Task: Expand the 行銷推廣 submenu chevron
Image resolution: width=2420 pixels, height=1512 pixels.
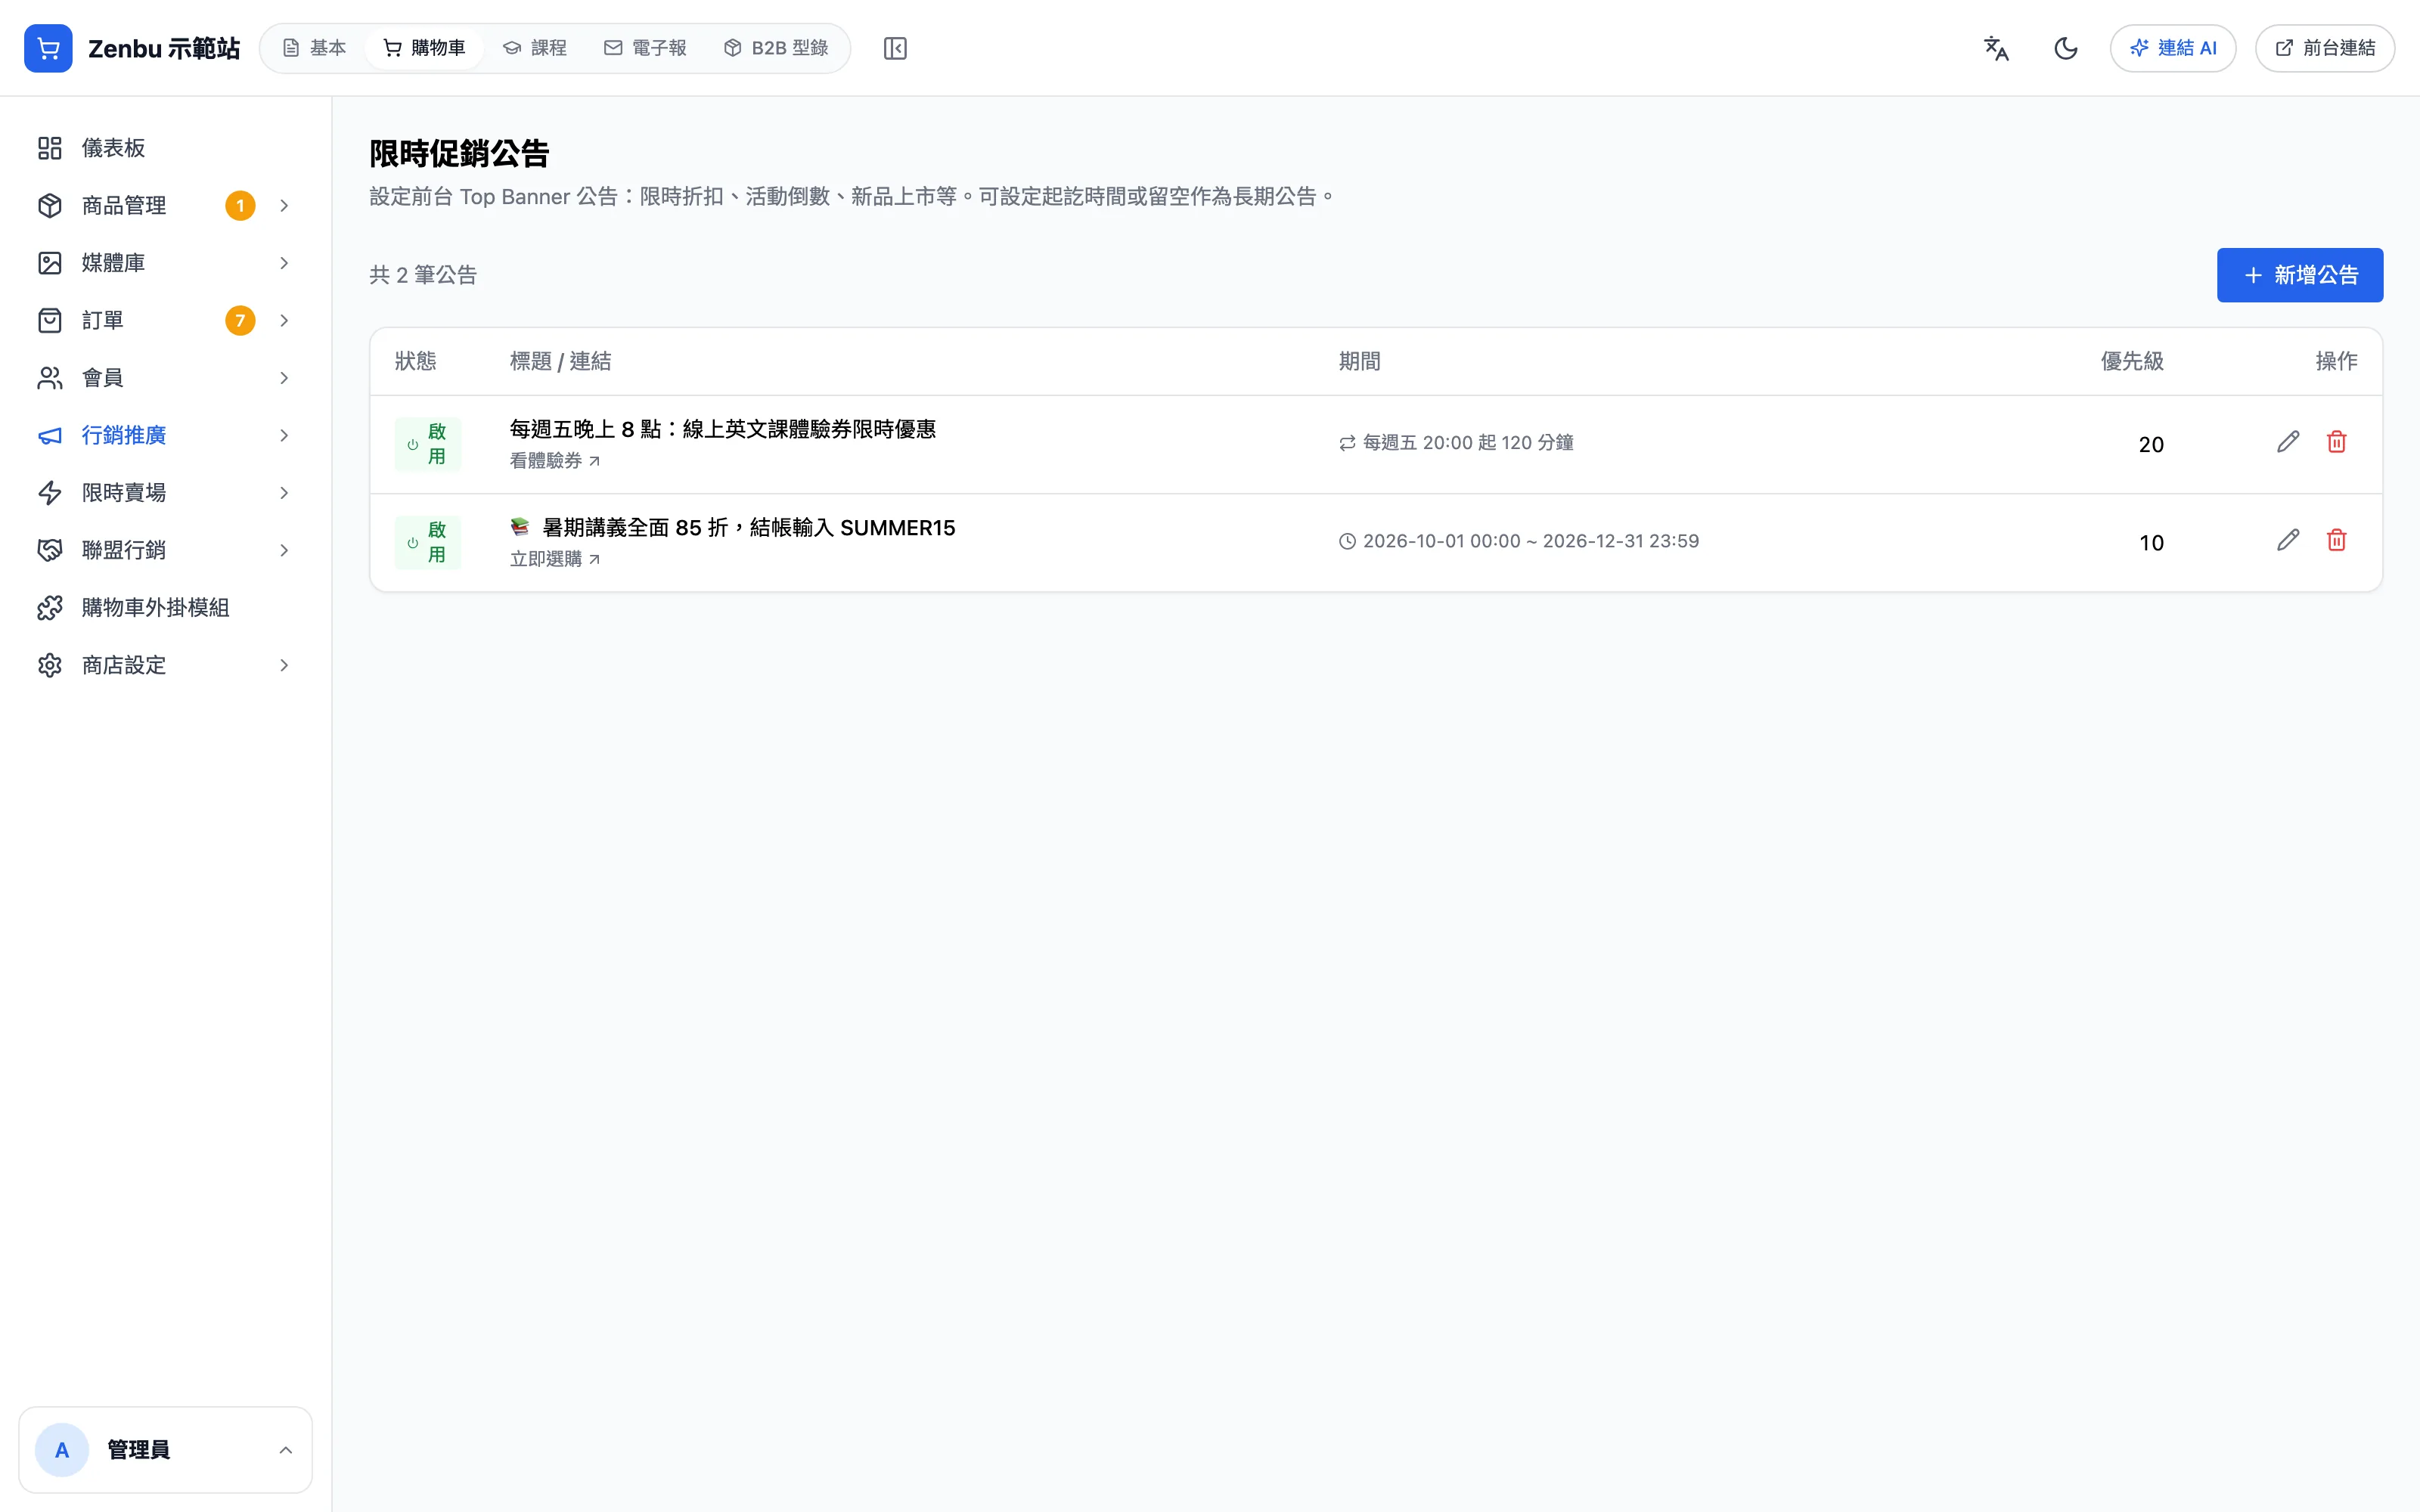Action: tap(284, 436)
